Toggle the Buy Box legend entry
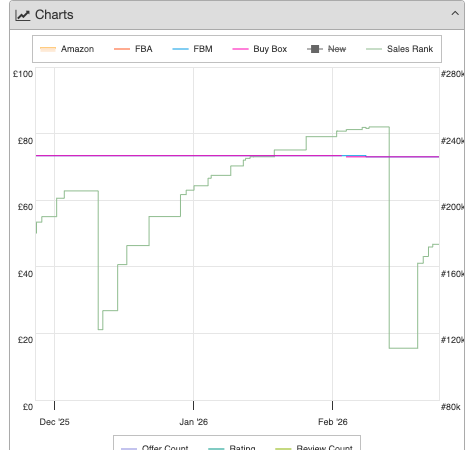474x450 pixels. pyautogui.click(x=260, y=49)
